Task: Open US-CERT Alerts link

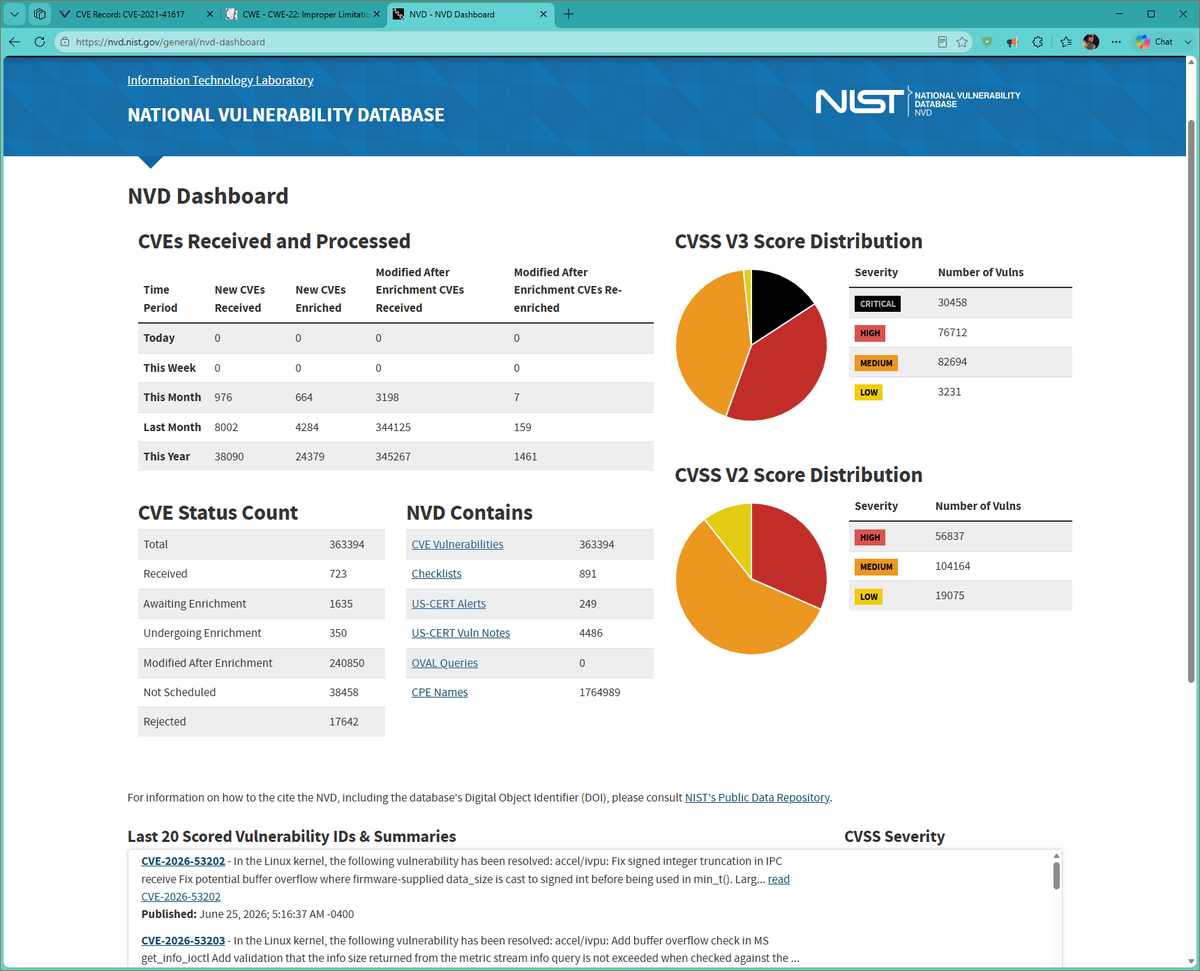Action: 448,604
